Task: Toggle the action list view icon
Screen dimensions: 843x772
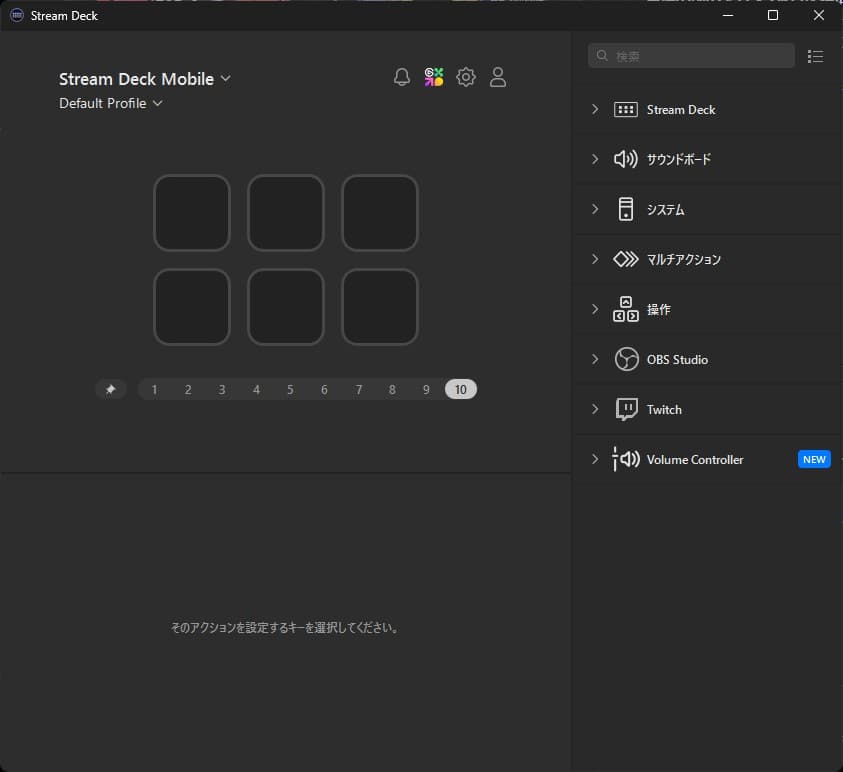Action: (816, 56)
